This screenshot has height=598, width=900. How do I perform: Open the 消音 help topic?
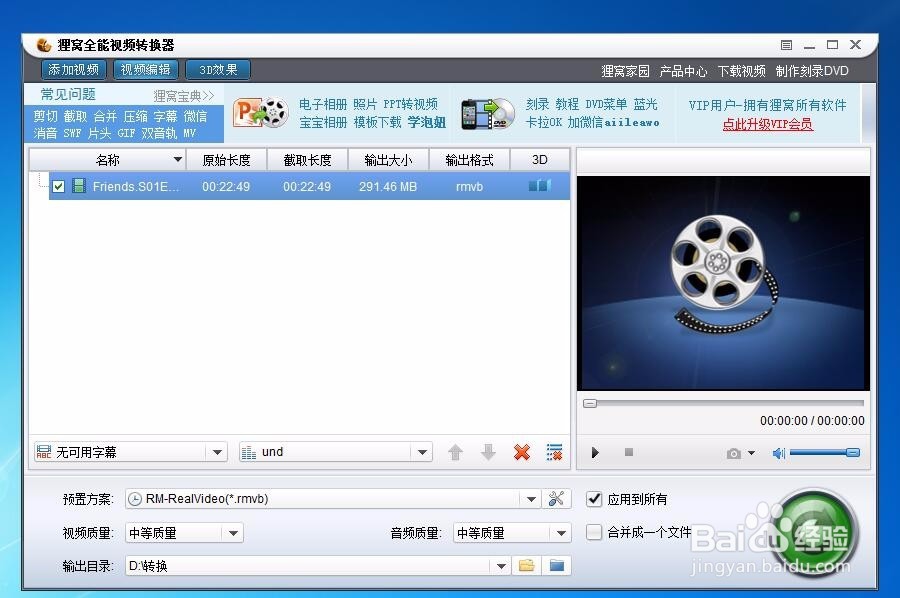point(45,133)
